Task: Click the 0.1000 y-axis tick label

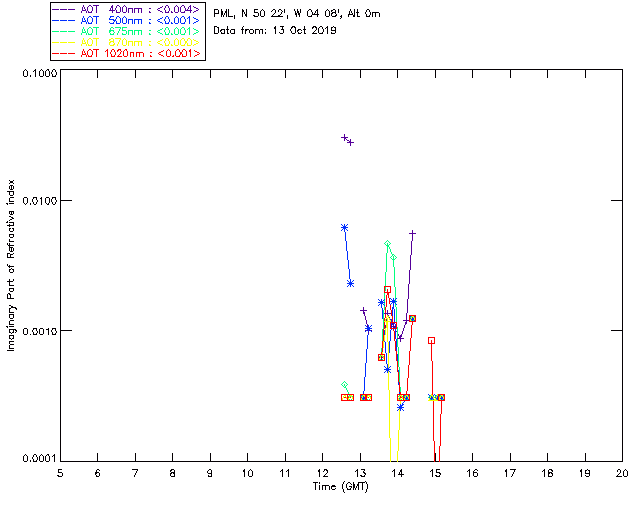Action: point(39,73)
